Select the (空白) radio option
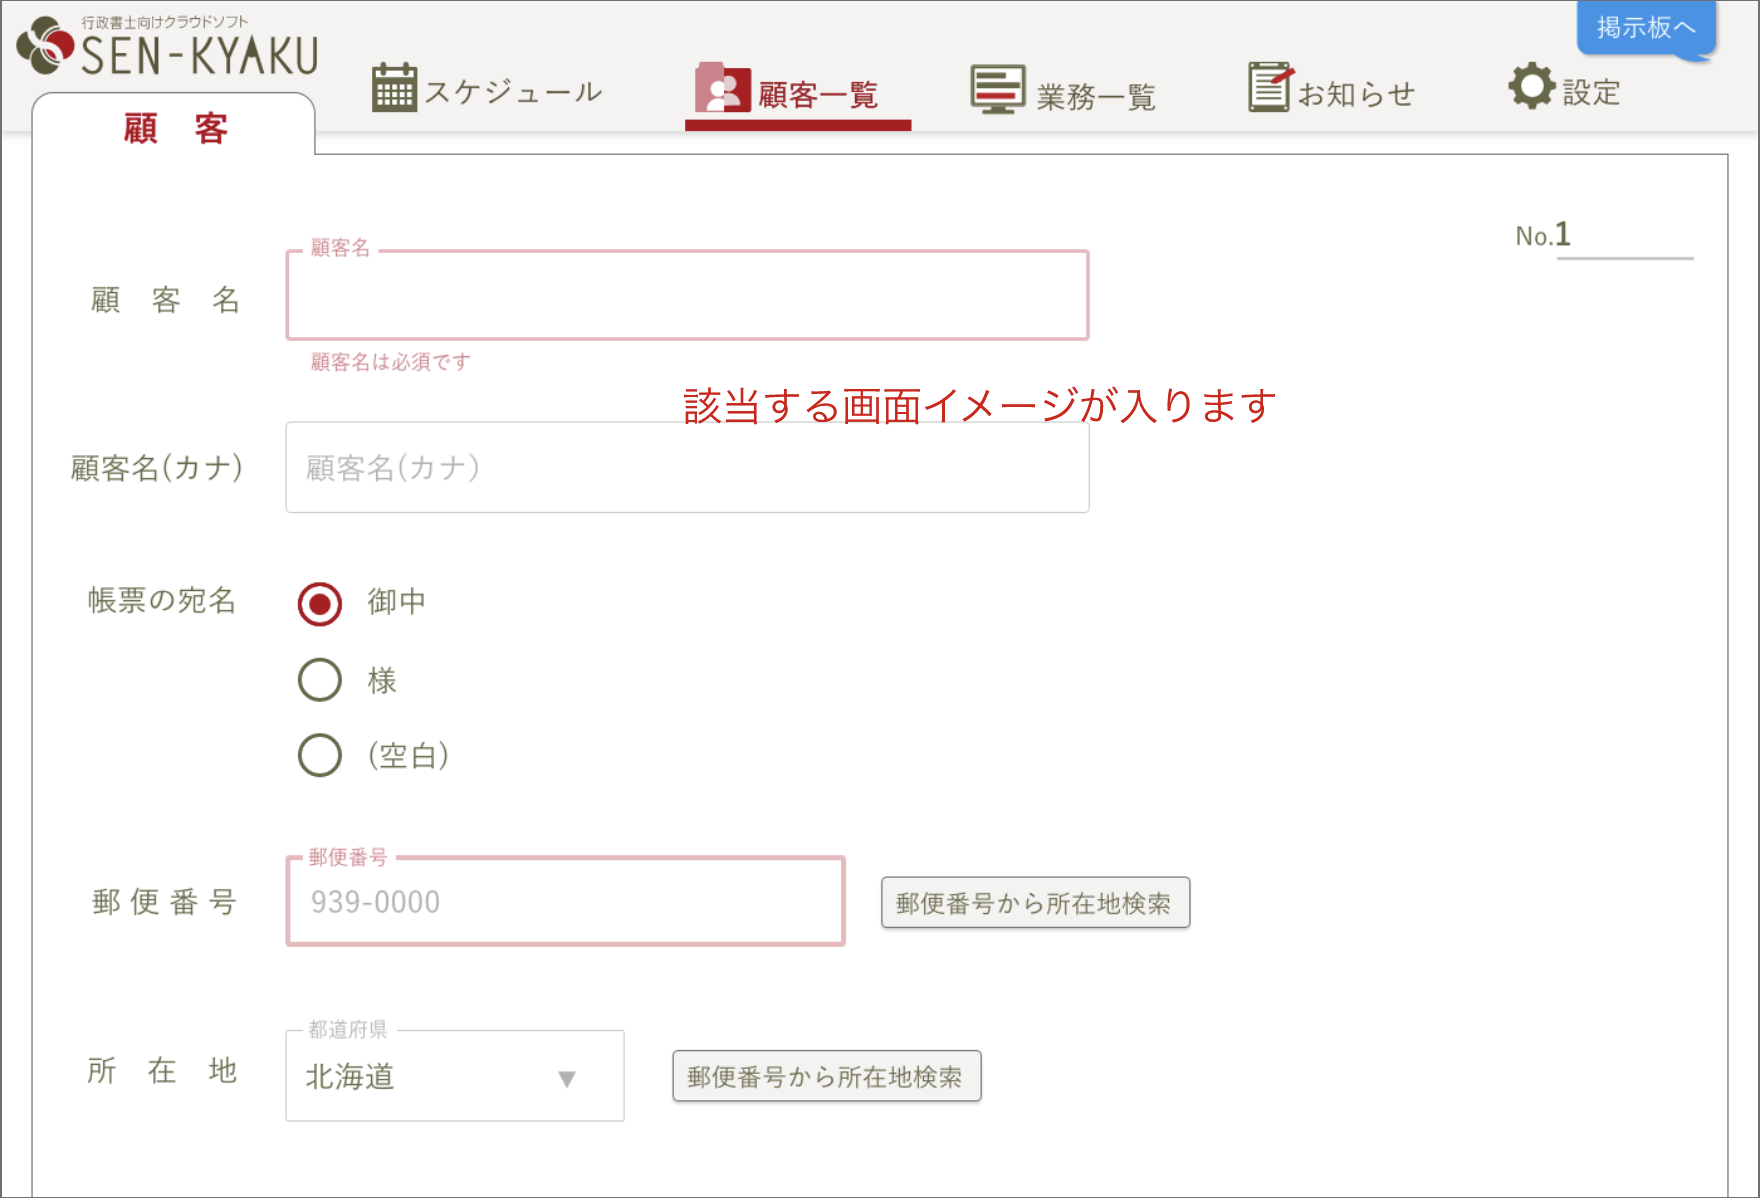 click(x=319, y=756)
